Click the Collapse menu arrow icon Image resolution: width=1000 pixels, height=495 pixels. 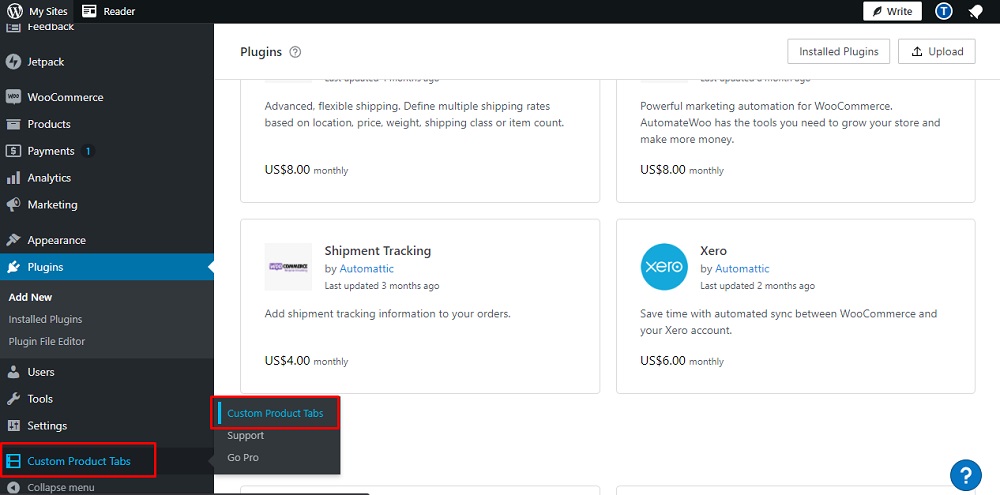(x=13, y=488)
